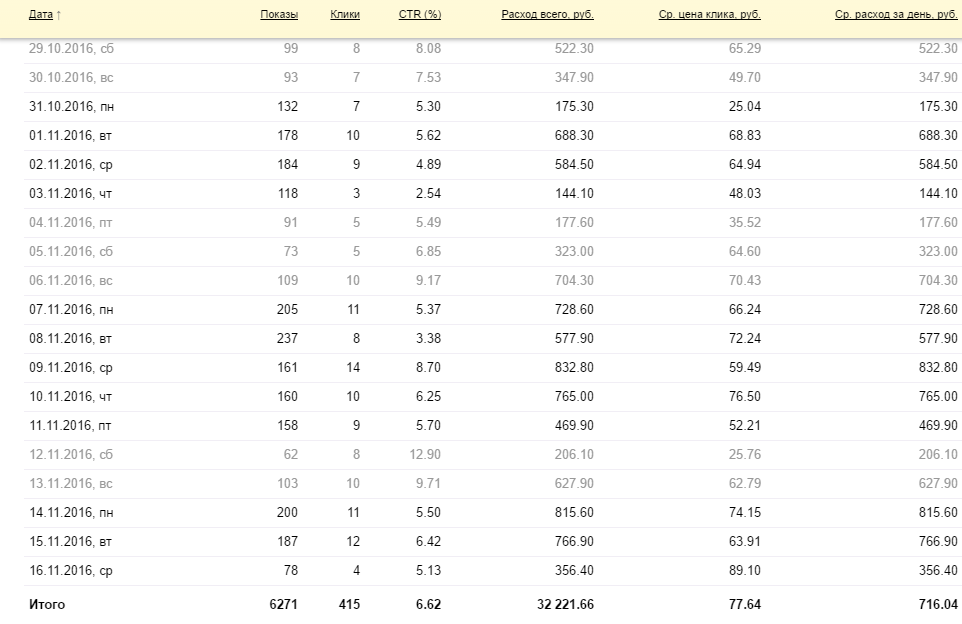This screenshot has height=624, width=962.
Task: Sort table by Дата column header
Action: [x=40, y=15]
